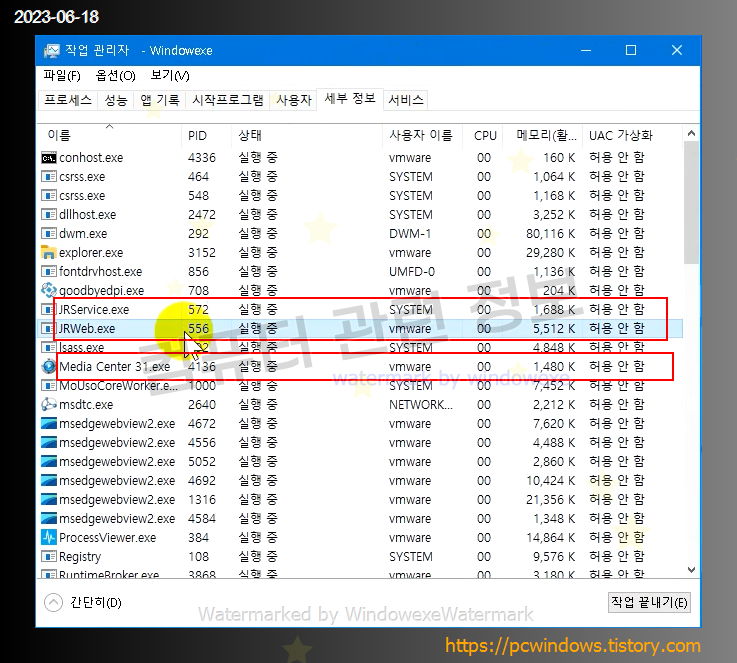
Task: Click the Task Manager title bar icon
Action: (x=52, y=50)
